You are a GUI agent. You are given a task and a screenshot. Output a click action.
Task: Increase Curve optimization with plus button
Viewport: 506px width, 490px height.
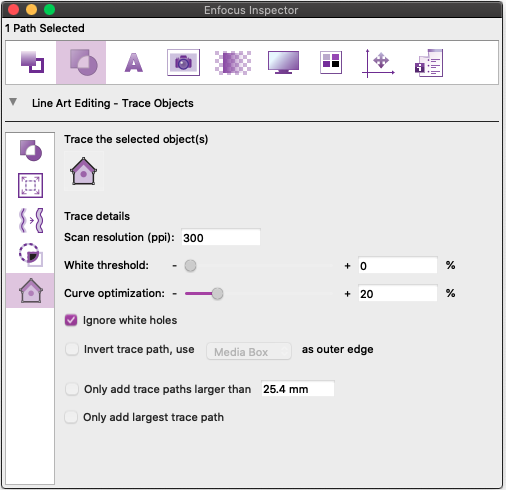(x=347, y=294)
